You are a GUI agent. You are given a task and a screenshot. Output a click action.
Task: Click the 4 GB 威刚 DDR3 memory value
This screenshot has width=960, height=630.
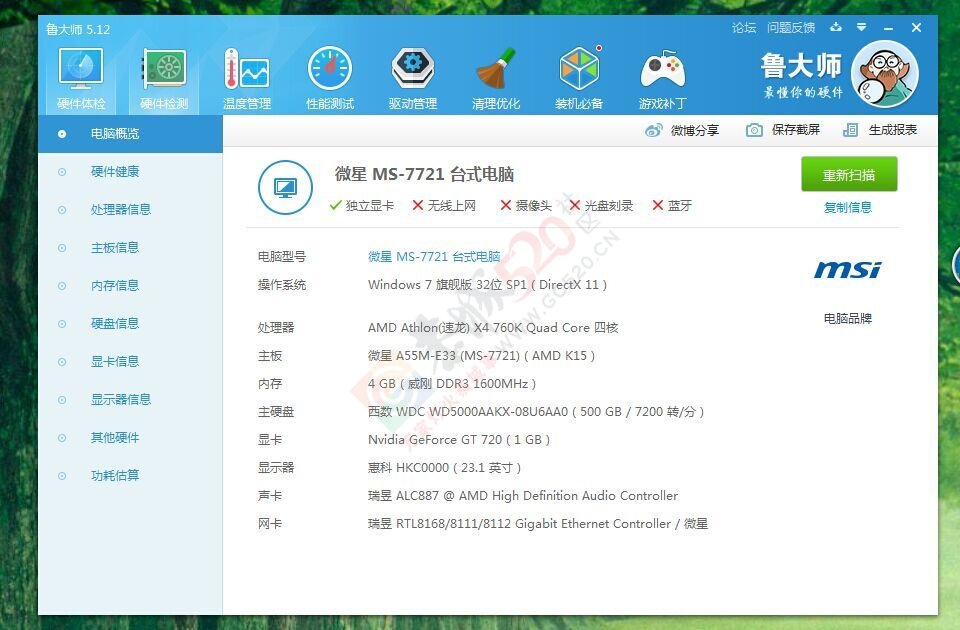[452, 384]
